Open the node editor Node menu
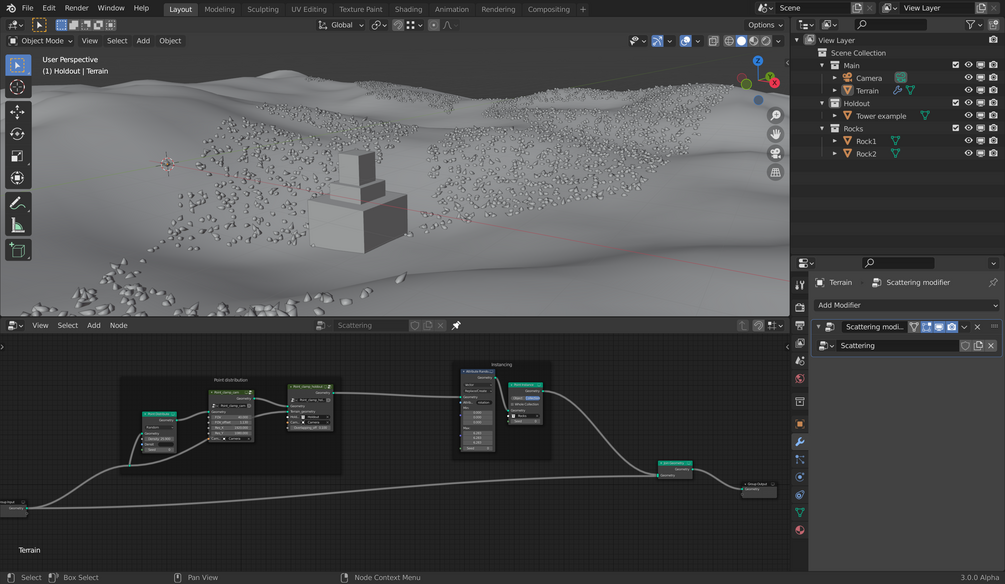 point(119,326)
